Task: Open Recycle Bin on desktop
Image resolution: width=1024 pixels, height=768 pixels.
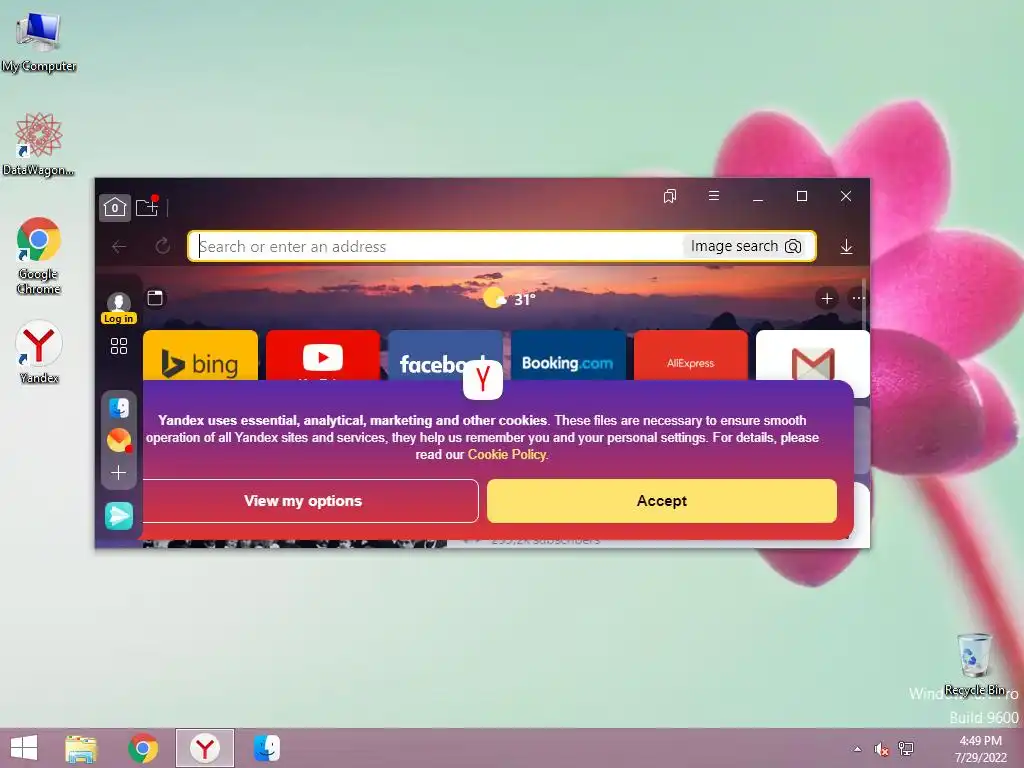Action: pos(974,663)
